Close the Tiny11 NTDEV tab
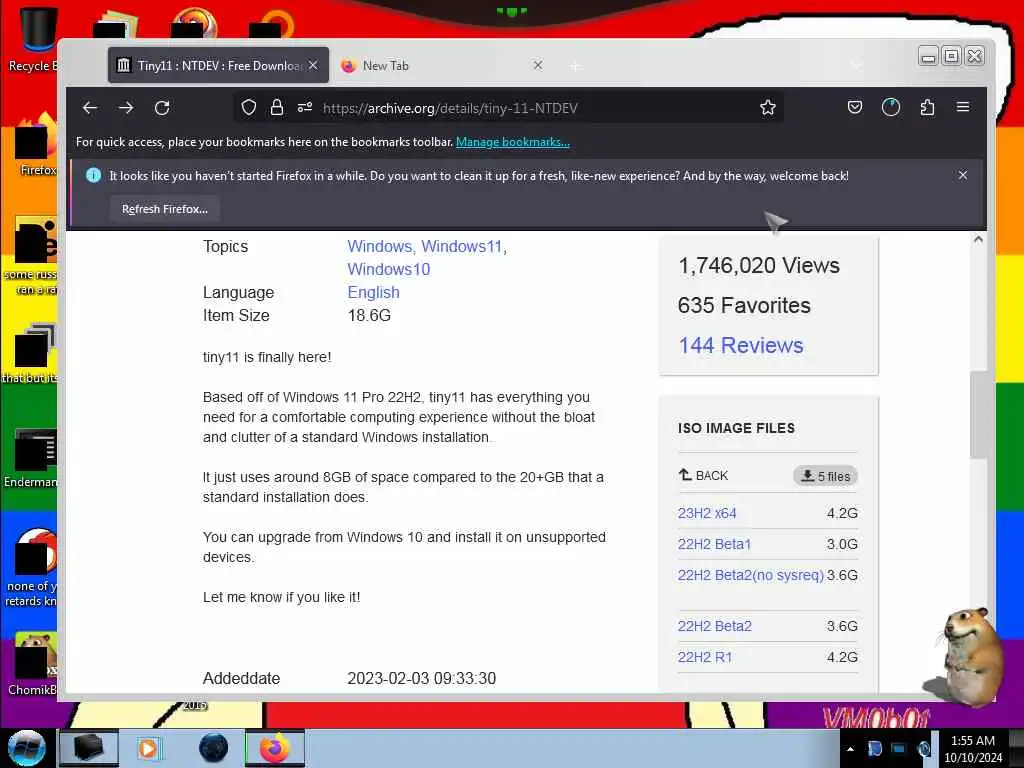1024x768 pixels. (313, 65)
